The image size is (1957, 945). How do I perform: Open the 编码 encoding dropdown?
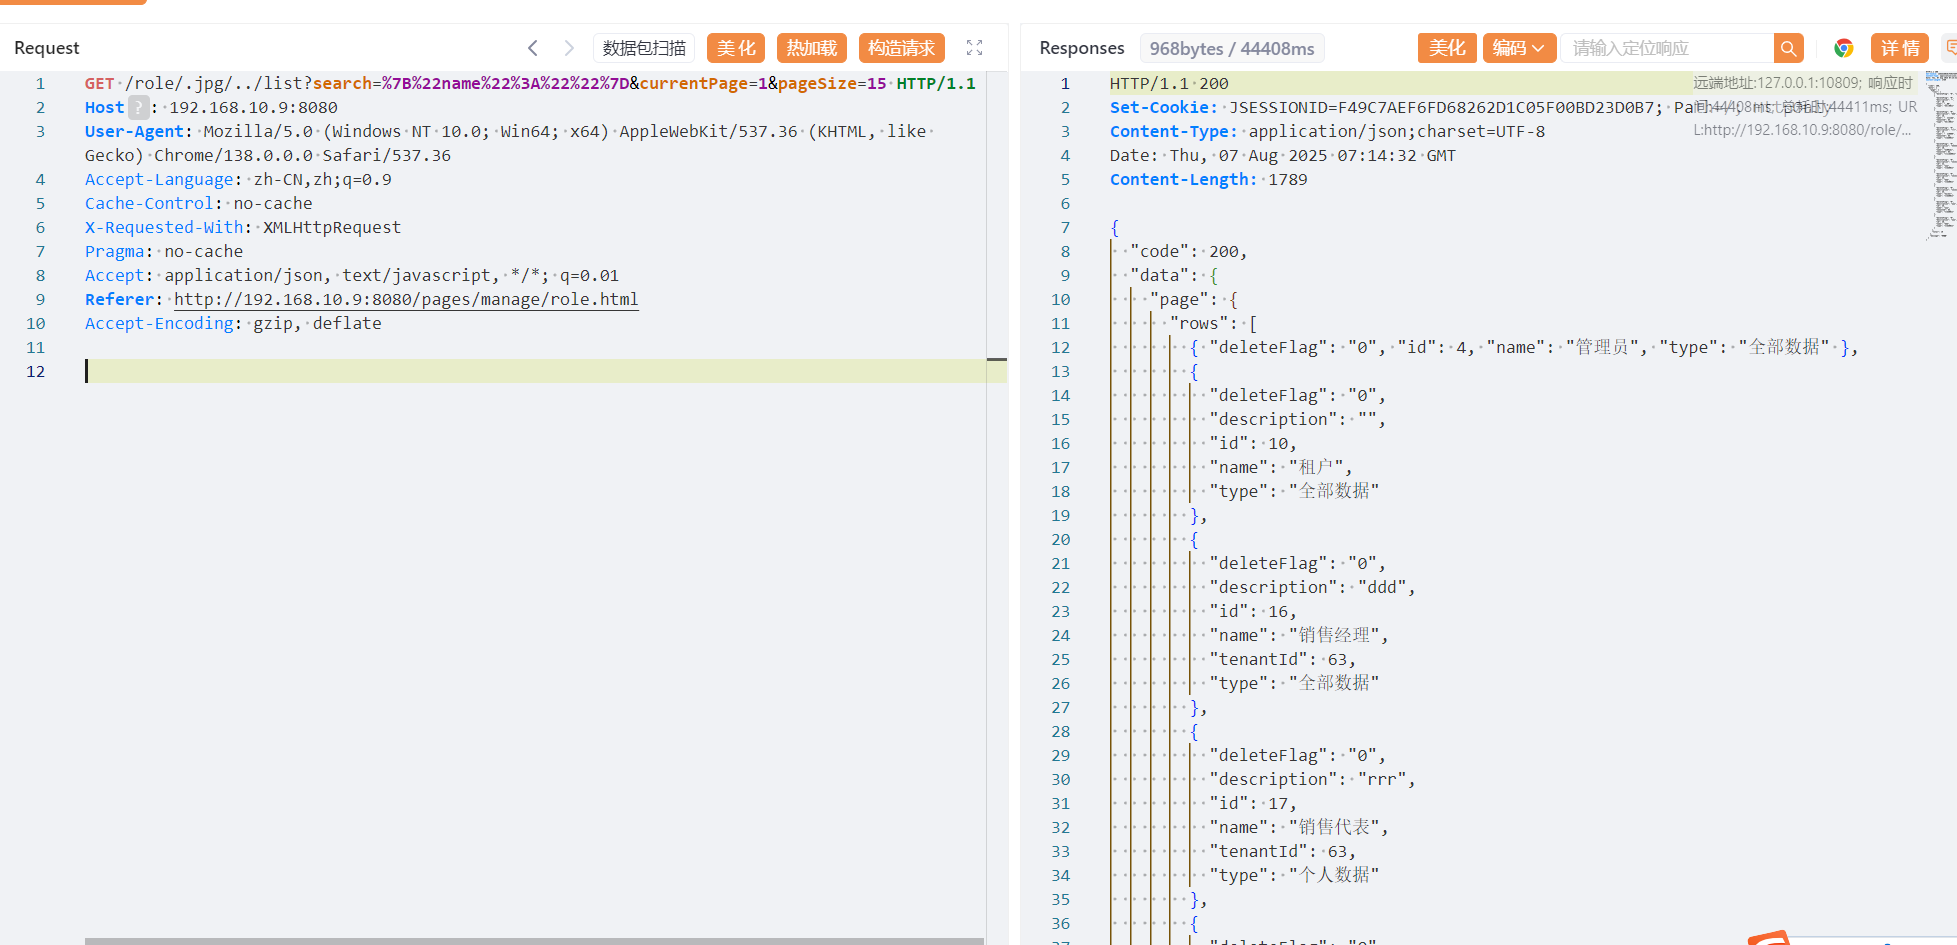tap(1518, 48)
